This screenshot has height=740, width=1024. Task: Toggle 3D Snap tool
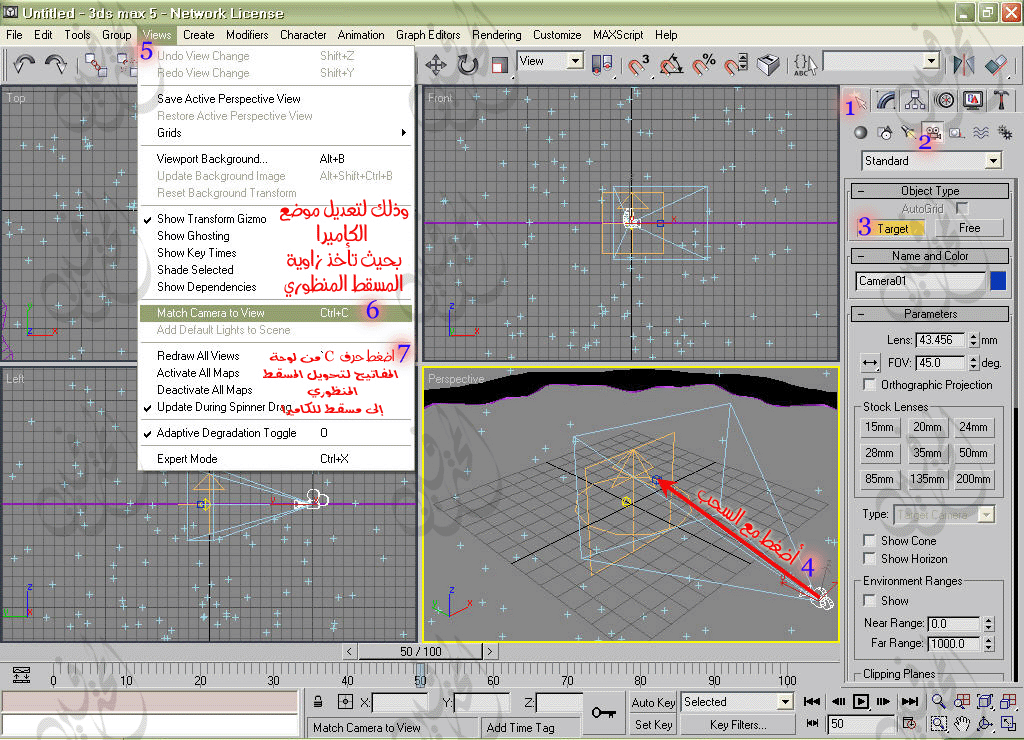pyautogui.click(x=638, y=64)
